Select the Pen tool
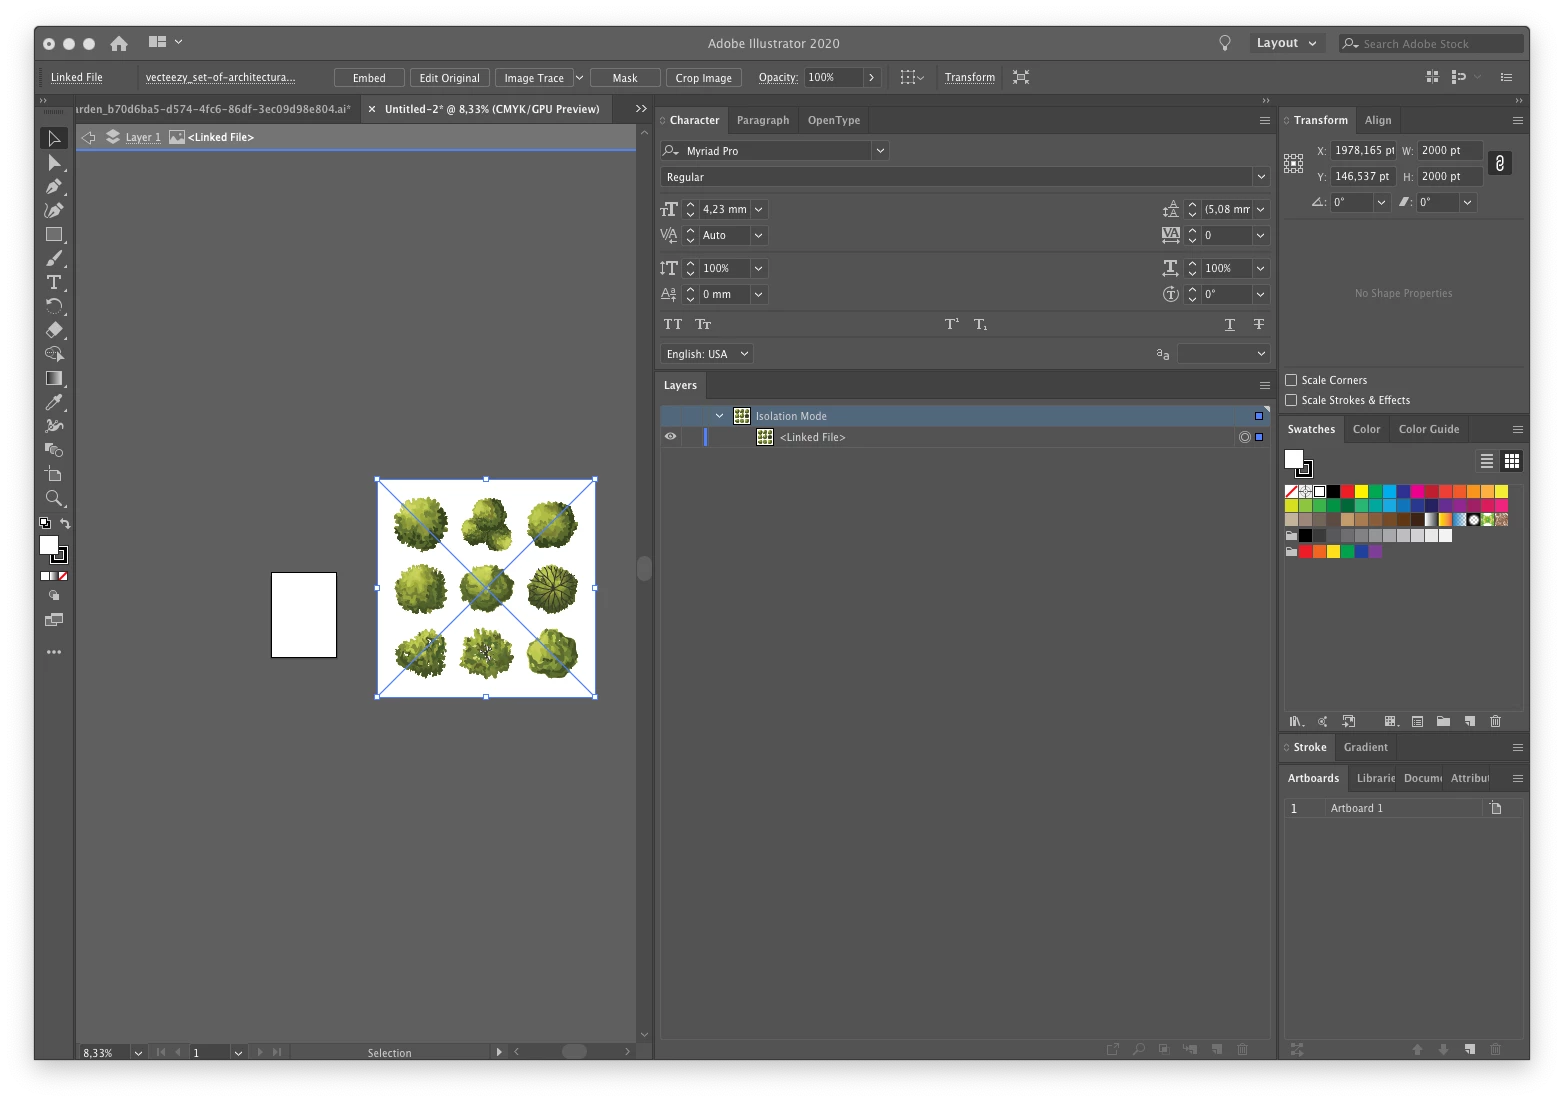Image resolution: width=1564 pixels, height=1102 pixels. (x=54, y=186)
